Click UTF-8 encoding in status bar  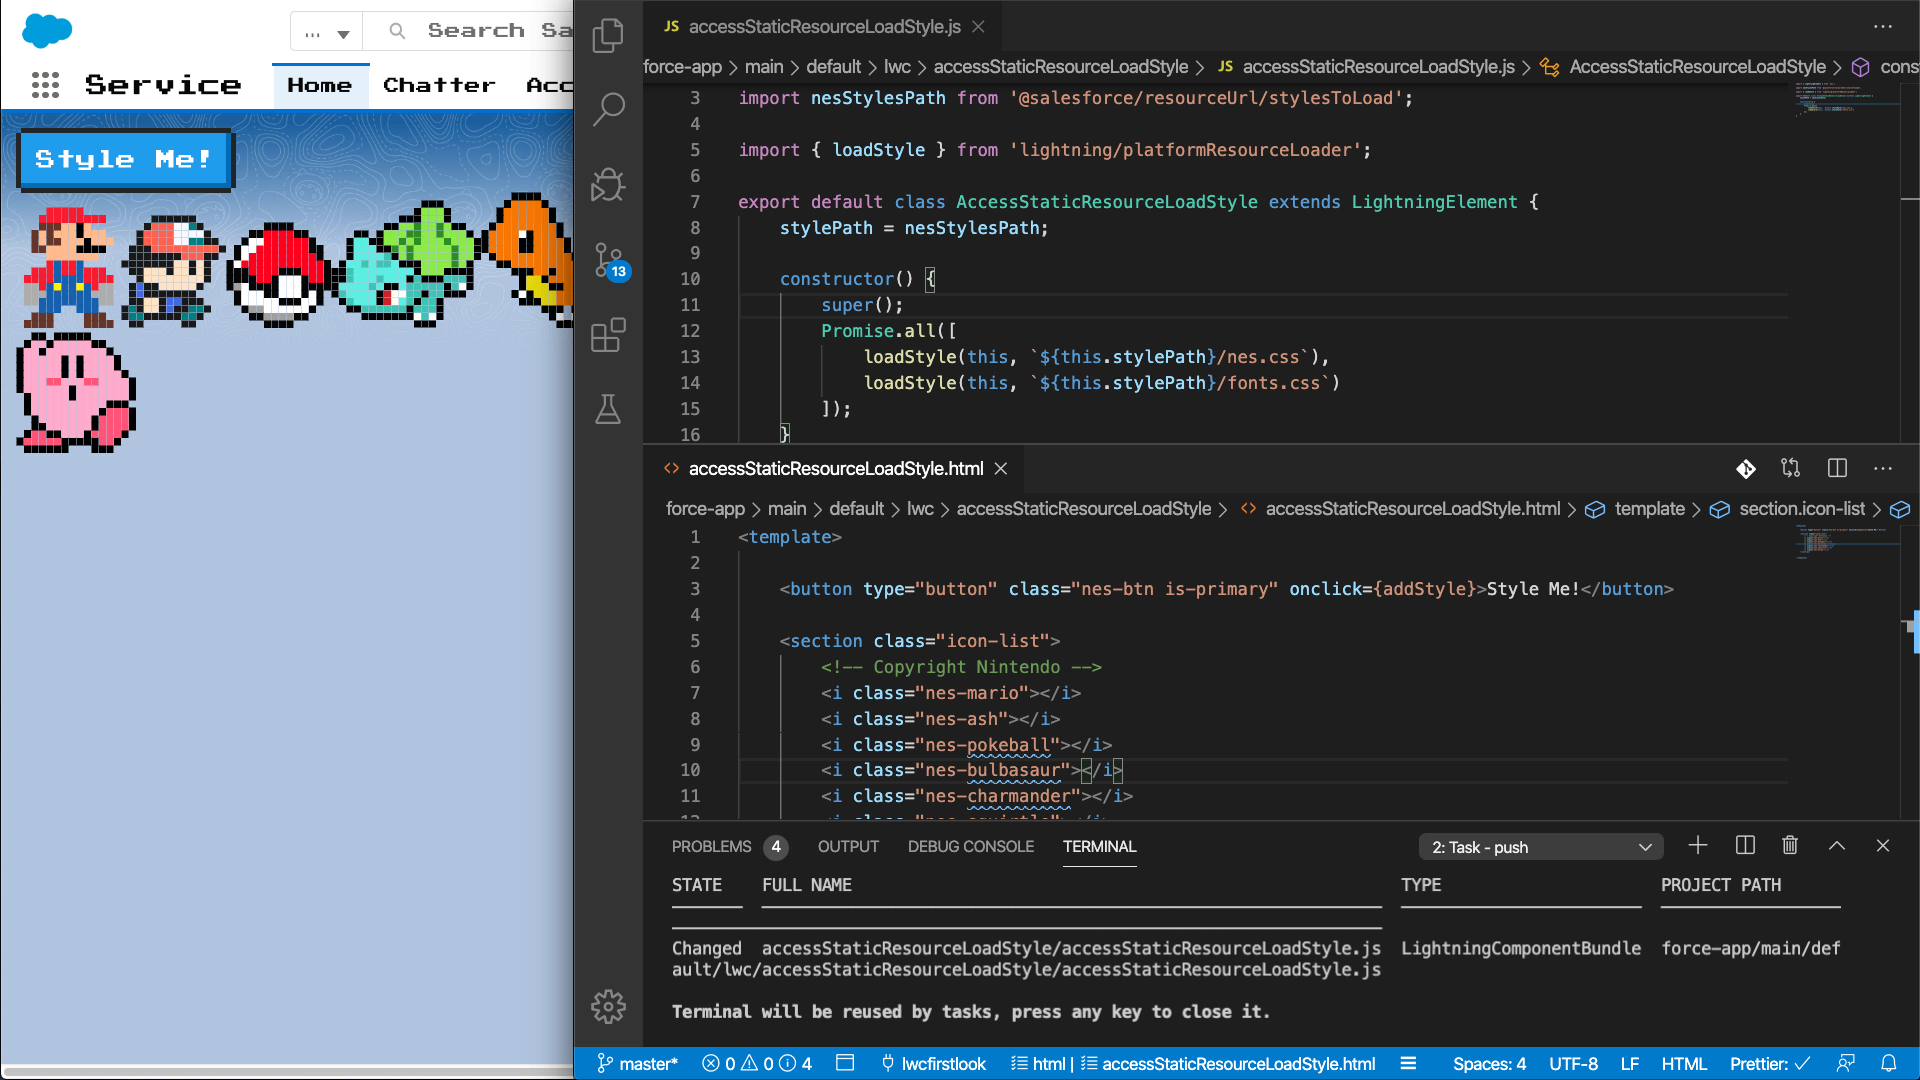click(1573, 1064)
